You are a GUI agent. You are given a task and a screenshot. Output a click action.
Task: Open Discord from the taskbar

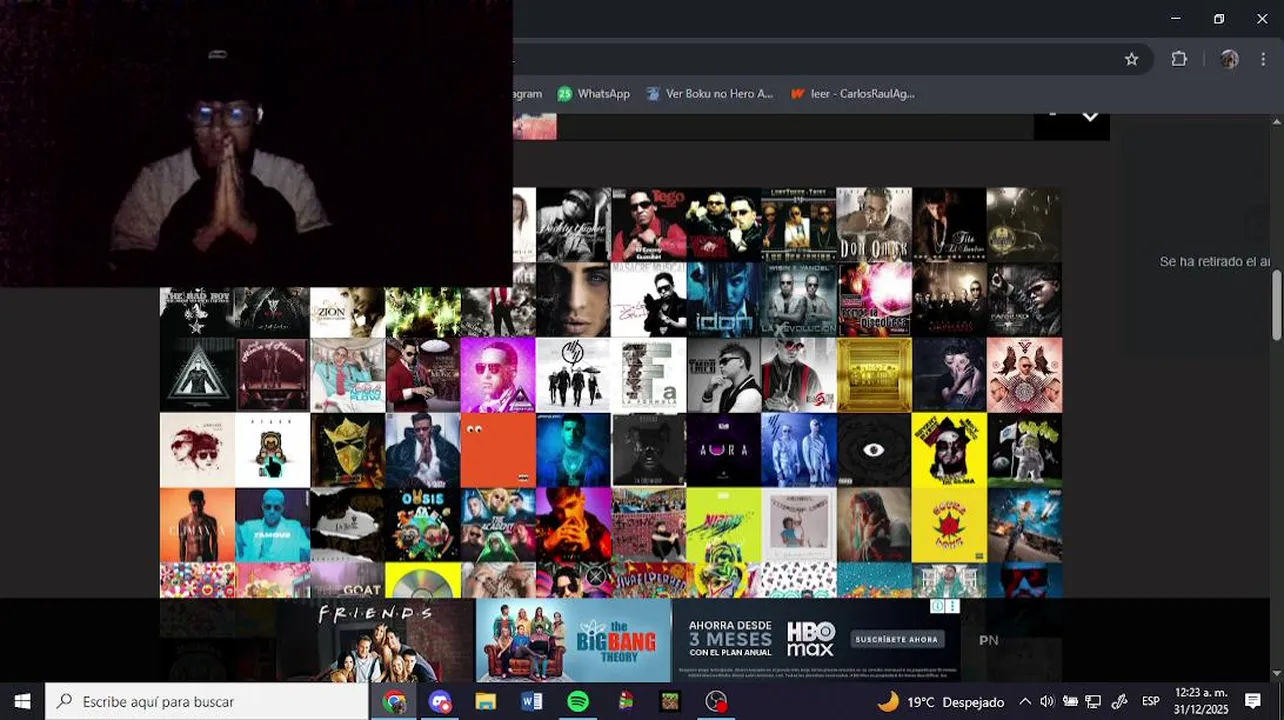click(440, 702)
